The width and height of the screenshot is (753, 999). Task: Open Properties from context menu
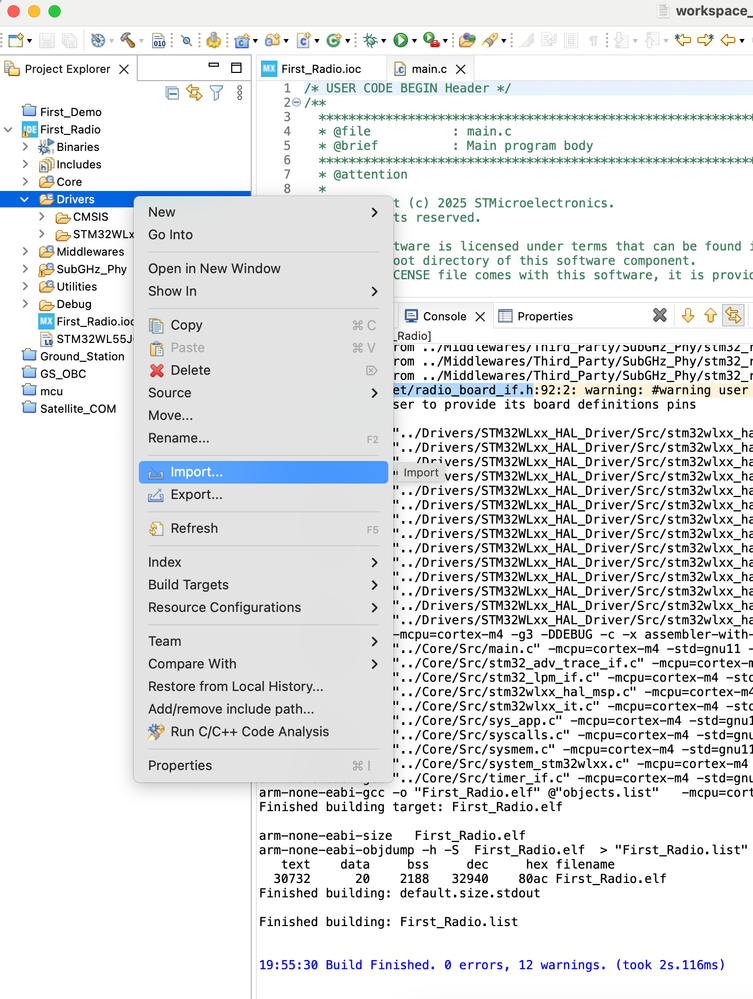[263, 765]
